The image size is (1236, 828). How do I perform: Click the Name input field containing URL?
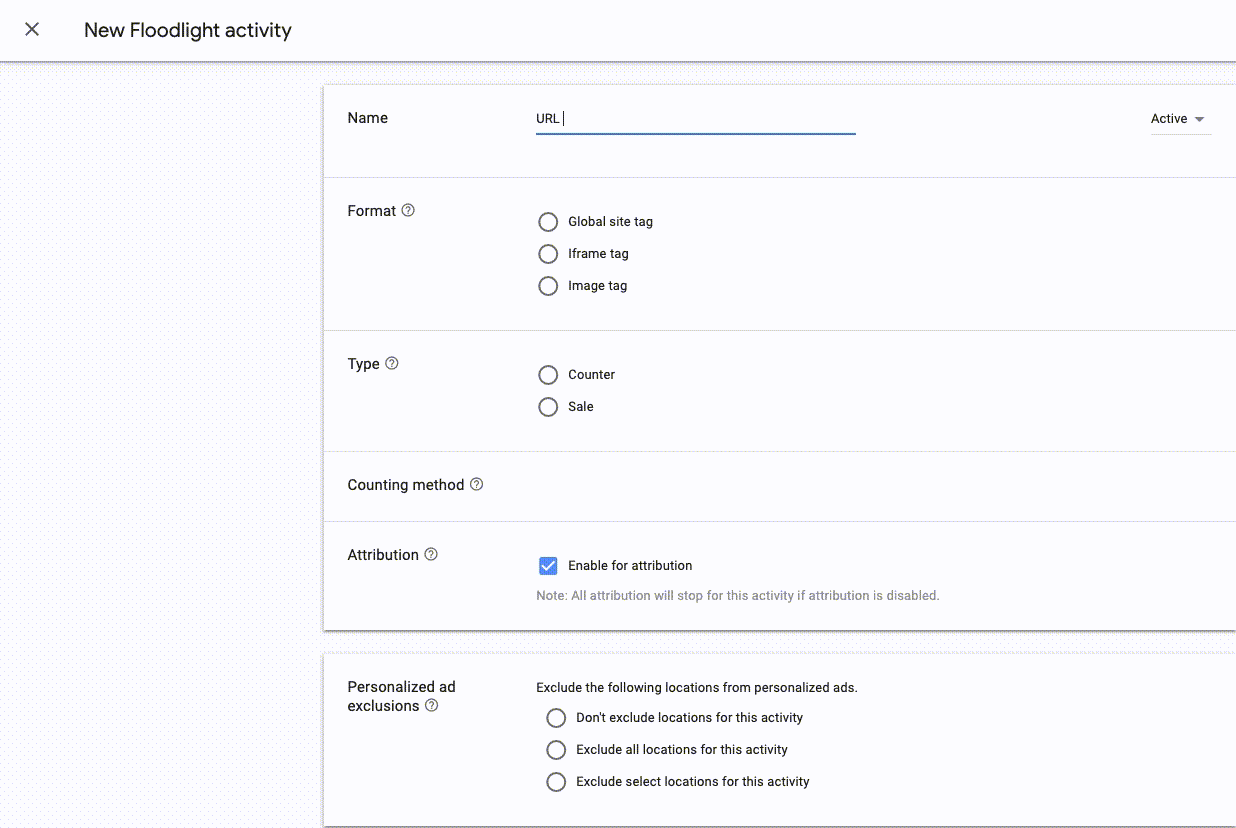point(695,119)
